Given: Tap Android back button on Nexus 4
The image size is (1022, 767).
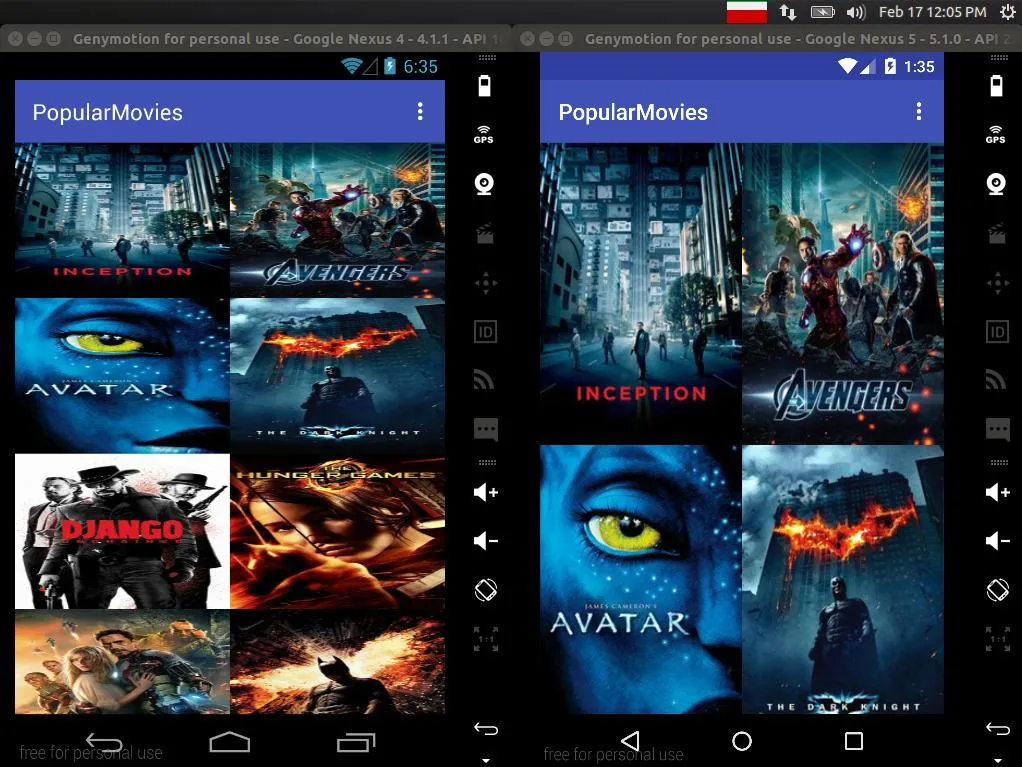Looking at the screenshot, I should (104, 742).
